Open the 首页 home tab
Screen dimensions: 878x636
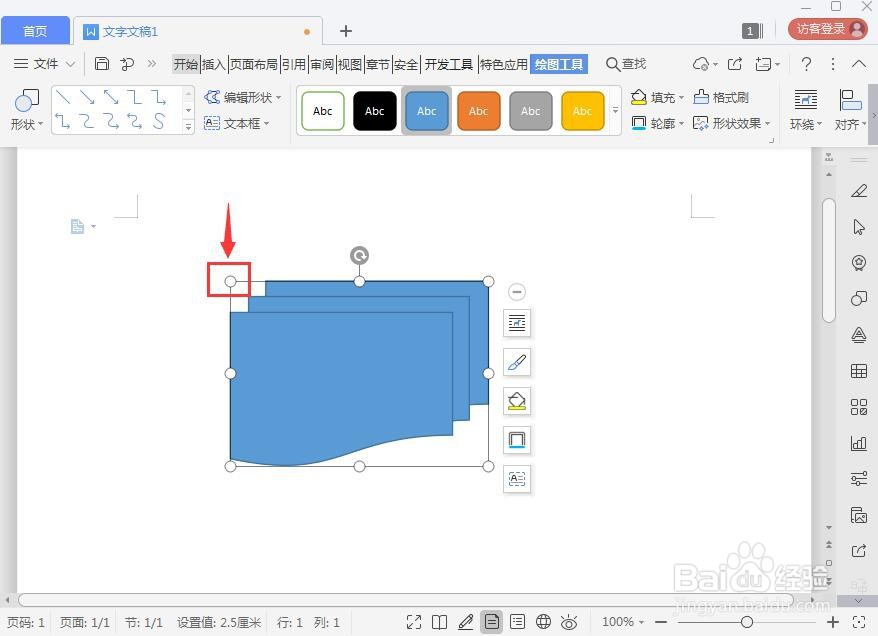[x=35, y=30]
